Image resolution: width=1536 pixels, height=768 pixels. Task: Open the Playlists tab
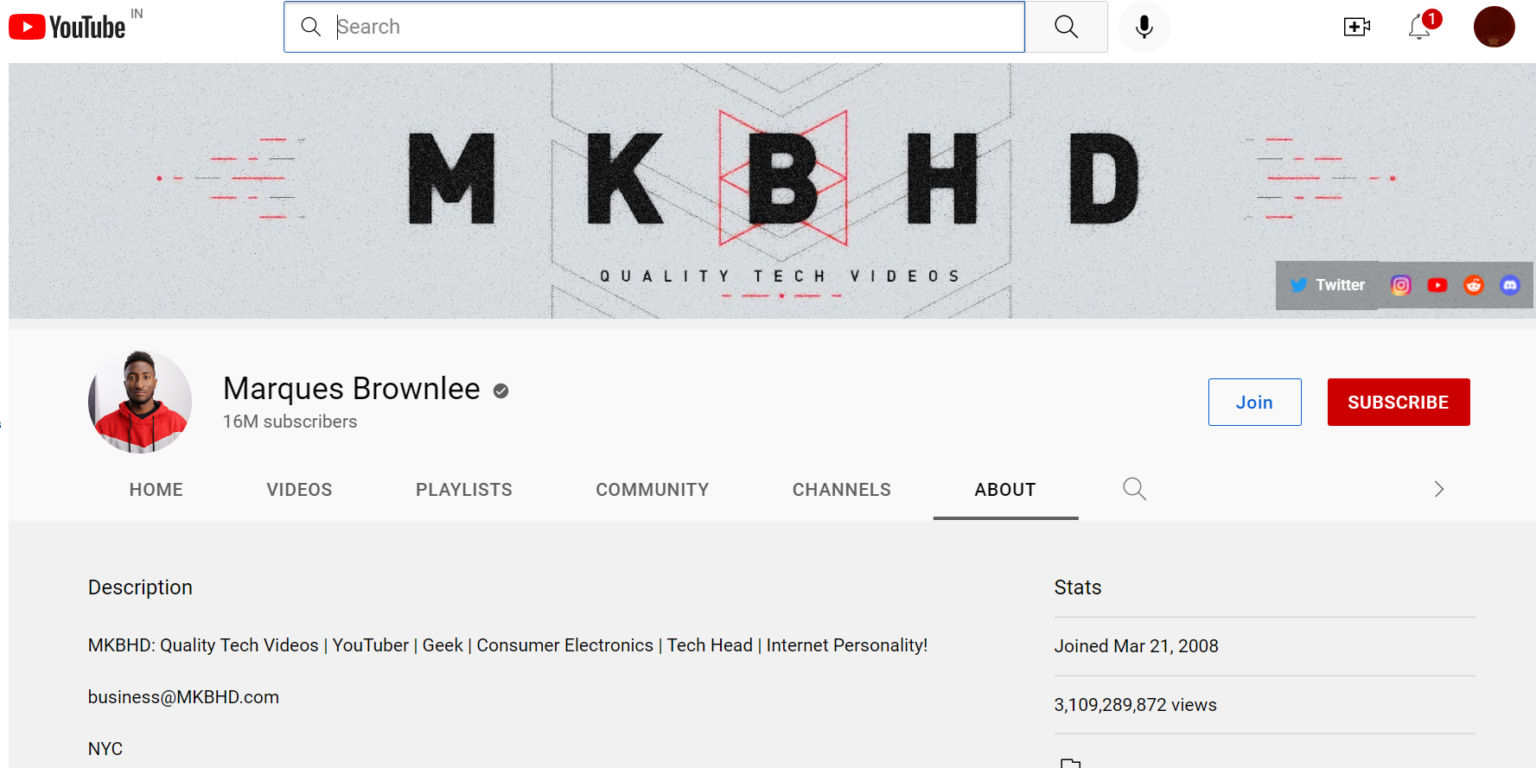click(464, 490)
